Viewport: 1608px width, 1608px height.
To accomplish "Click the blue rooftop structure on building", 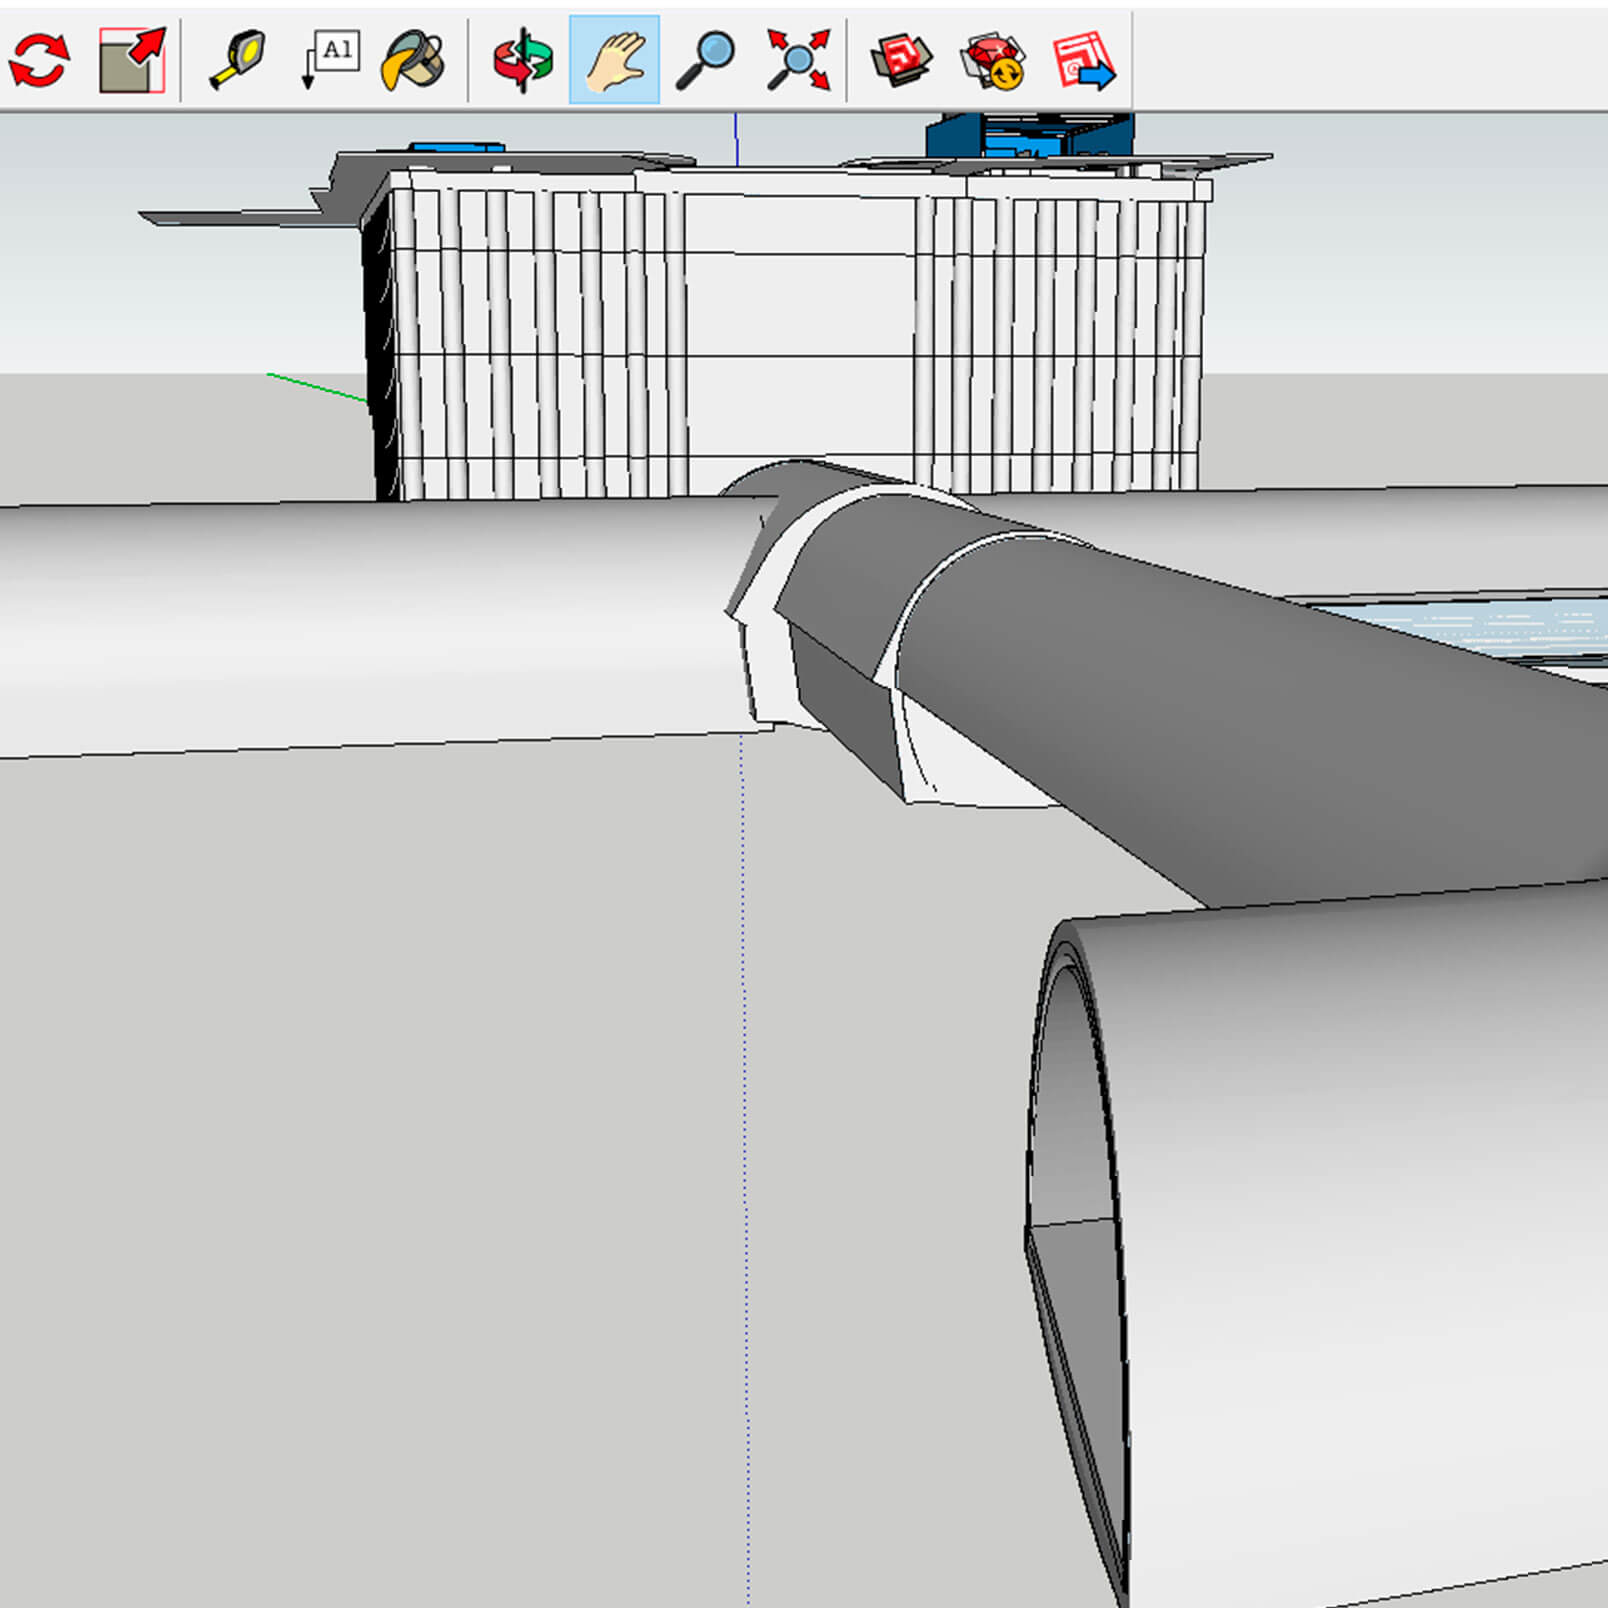I will 1030,135.
